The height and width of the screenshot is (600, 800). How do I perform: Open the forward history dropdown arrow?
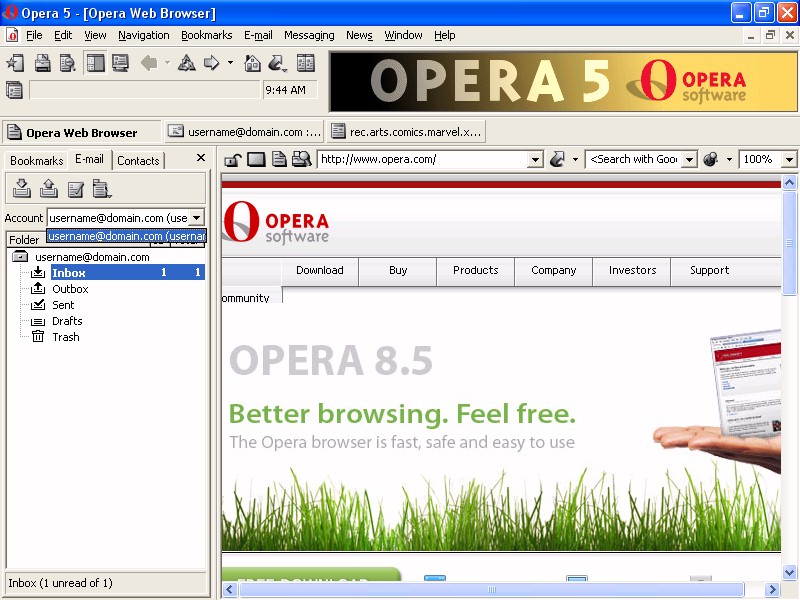pyautogui.click(x=230, y=63)
